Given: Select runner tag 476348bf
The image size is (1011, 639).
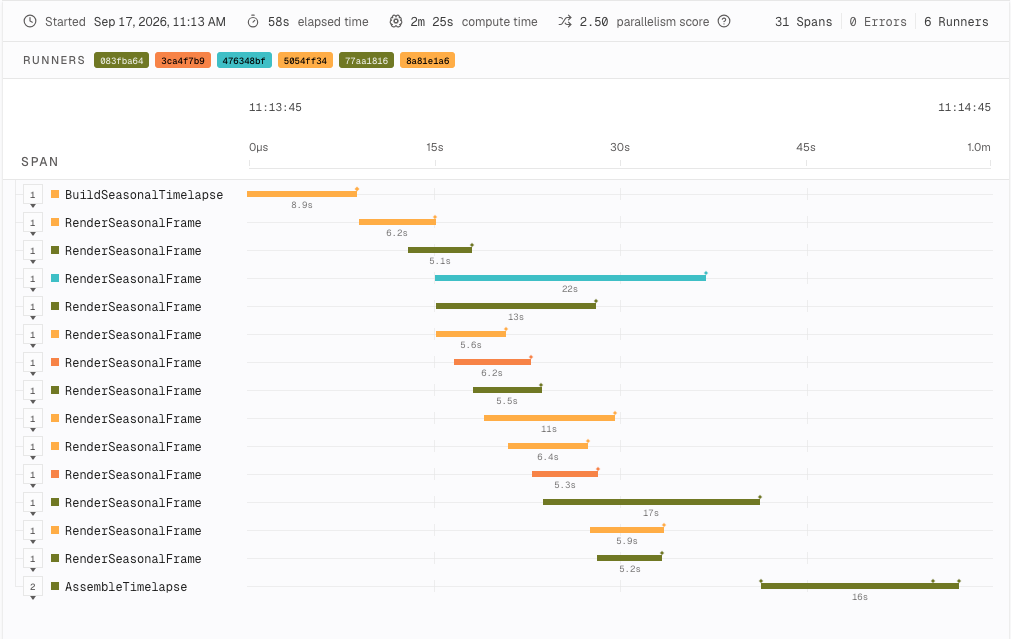Looking at the screenshot, I should coord(244,61).
